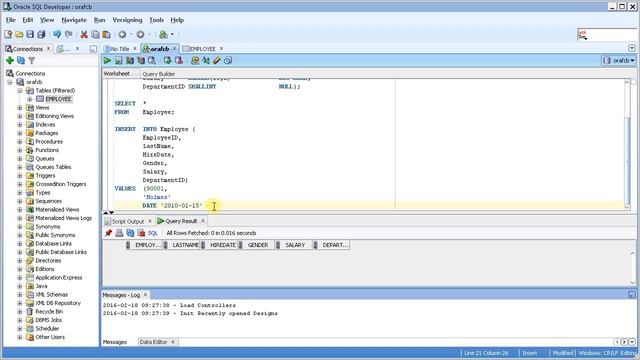Click the Rollback icon in worksheet toolbar
This screenshot has width=640, height=360.
coord(179,60)
